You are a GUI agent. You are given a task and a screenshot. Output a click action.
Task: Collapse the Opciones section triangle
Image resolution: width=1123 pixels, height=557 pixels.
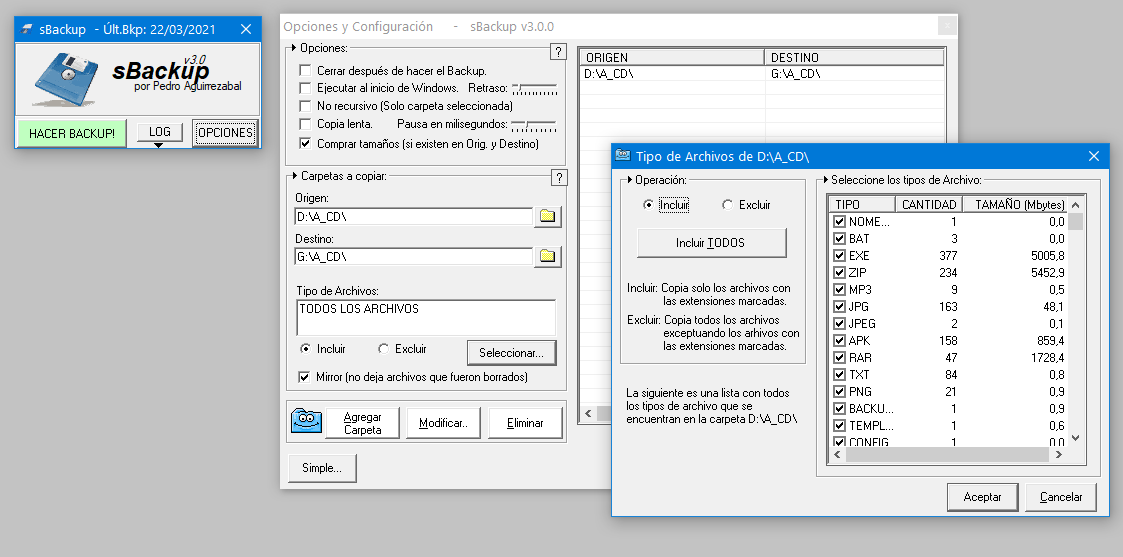click(293, 48)
